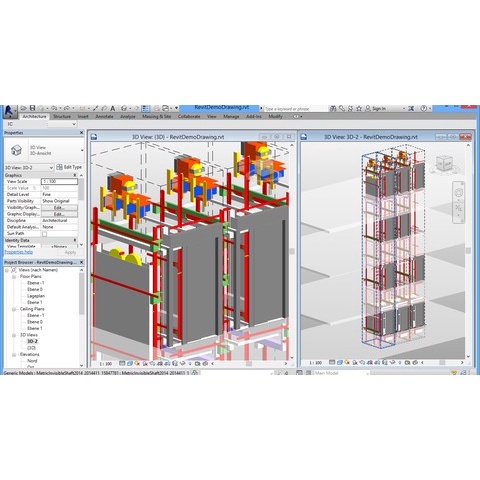
Task: Click the Open file icon in quick access toolbar
Action: point(23,108)
